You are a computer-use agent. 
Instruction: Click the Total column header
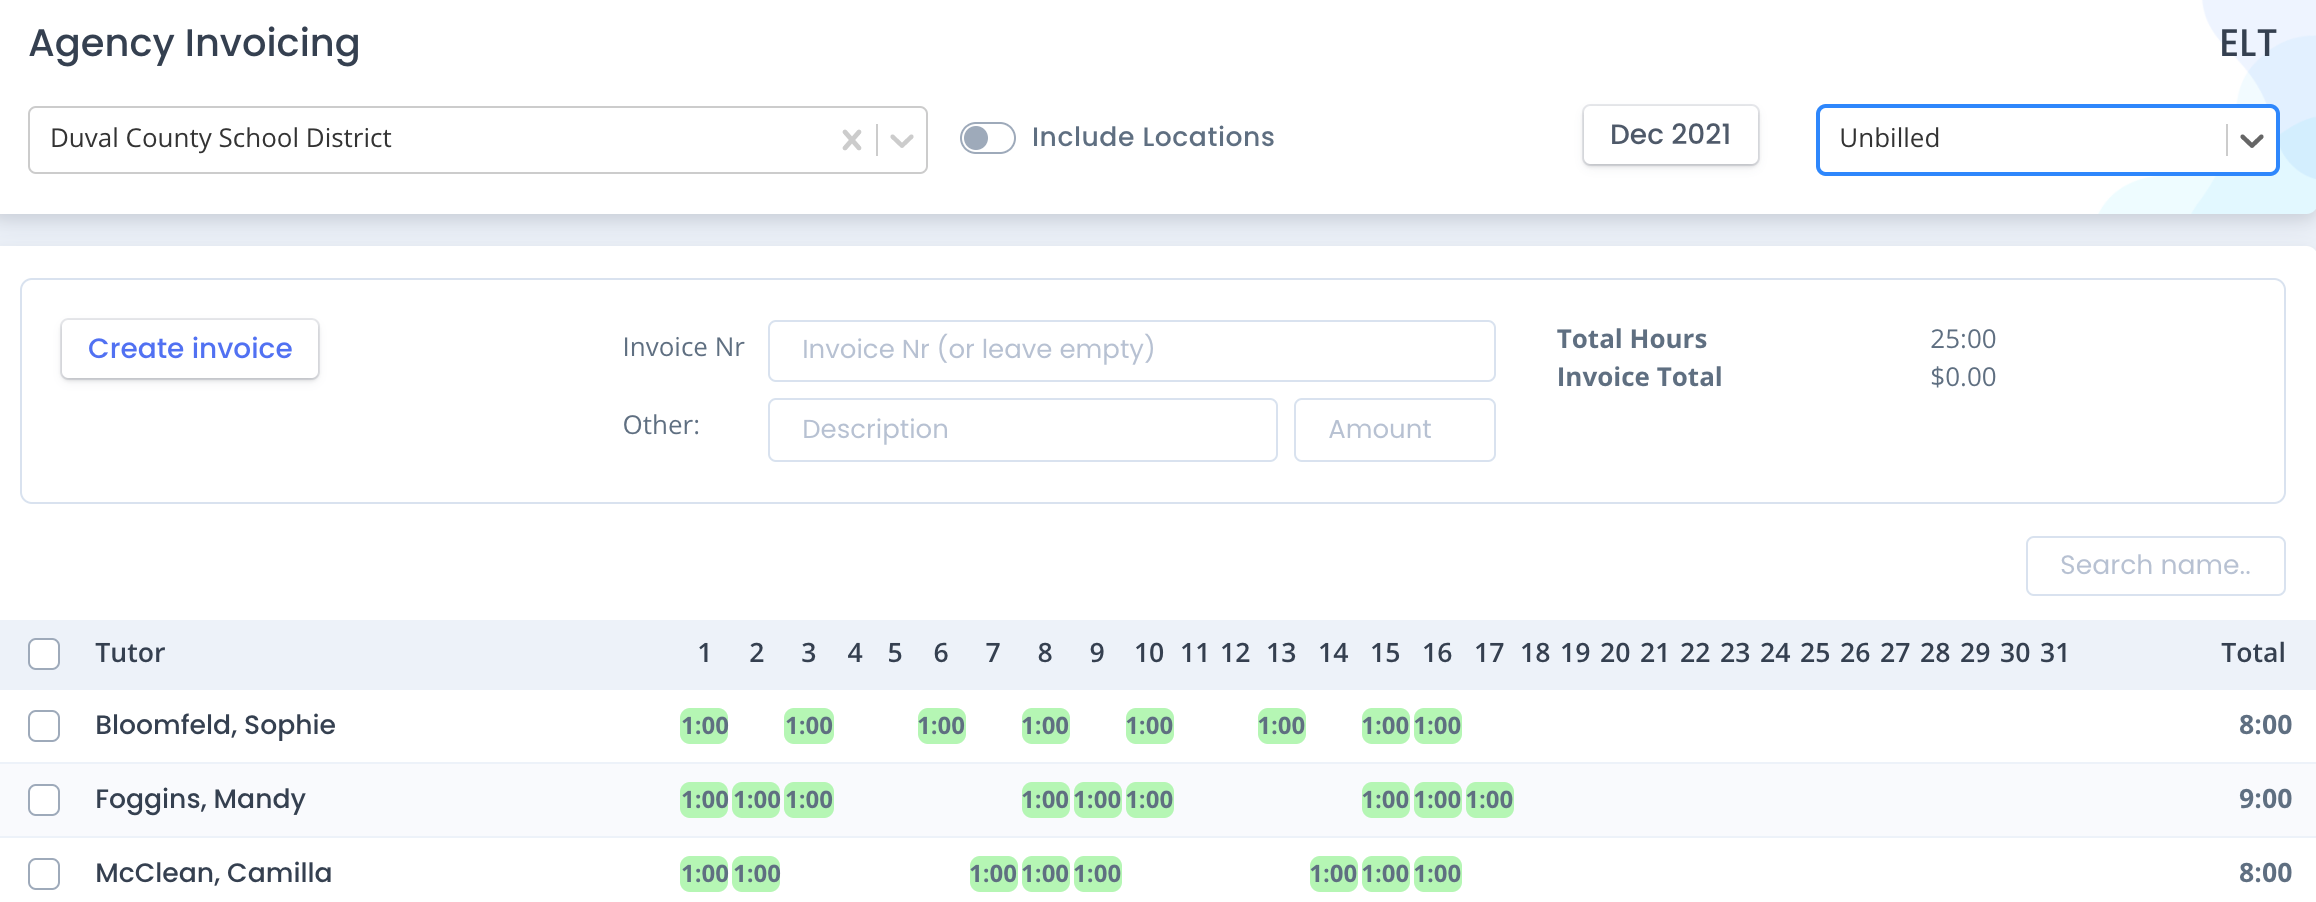click(2253, 653)
